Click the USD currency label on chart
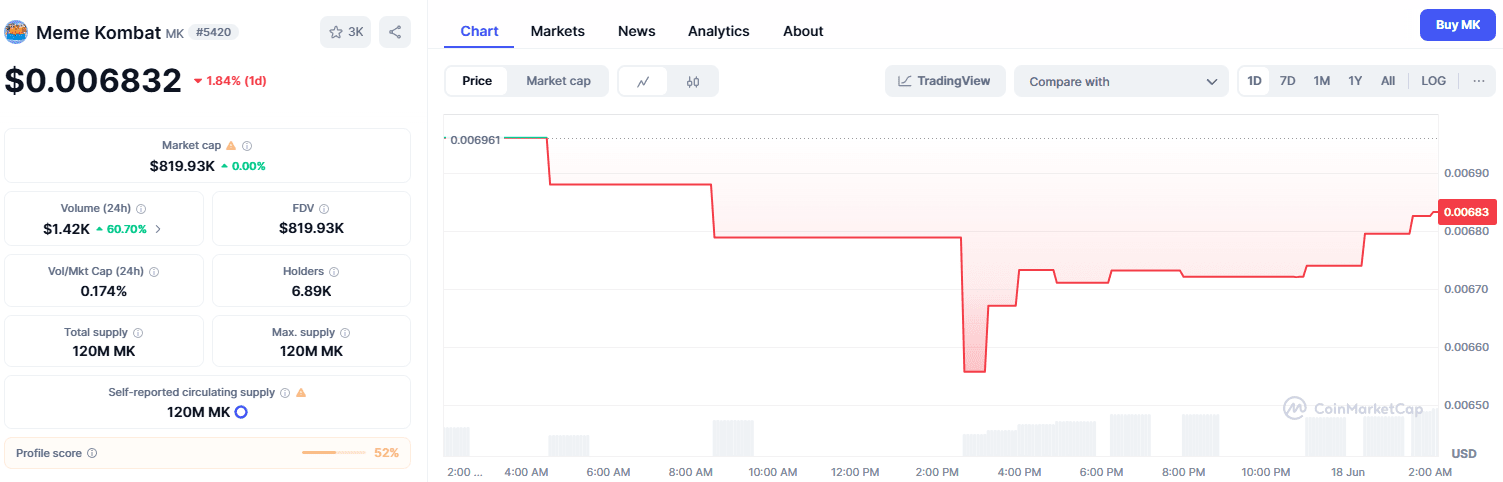Screen dimensions: 1503x482 pyautogui.click(x=1464, y=453)
